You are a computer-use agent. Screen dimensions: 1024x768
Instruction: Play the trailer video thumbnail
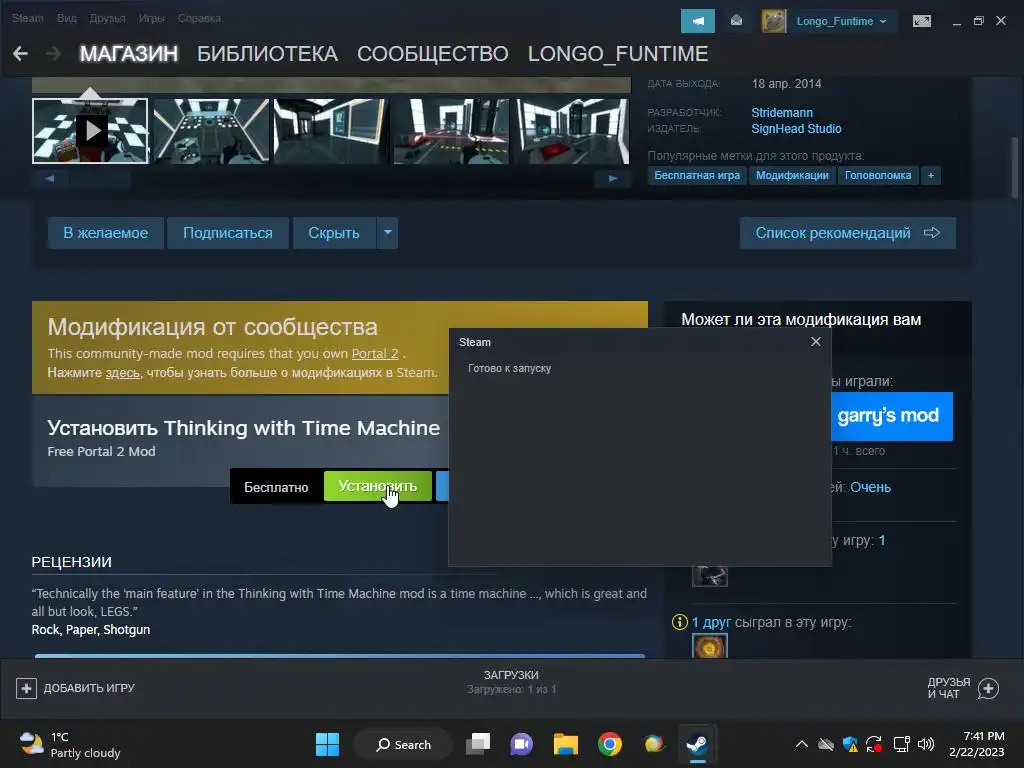90,131
